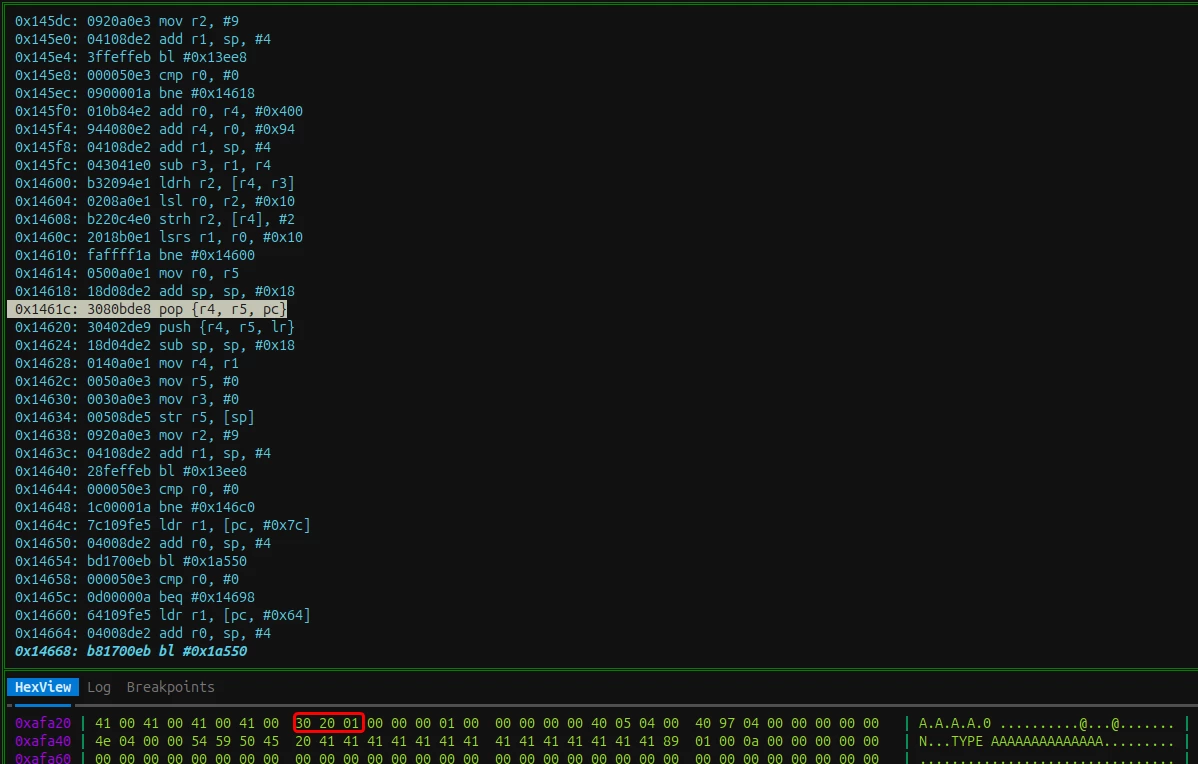Select the HexView tab
Image resolution: width=1198 pixels, height=764 pixels.
tap(43, 687)
